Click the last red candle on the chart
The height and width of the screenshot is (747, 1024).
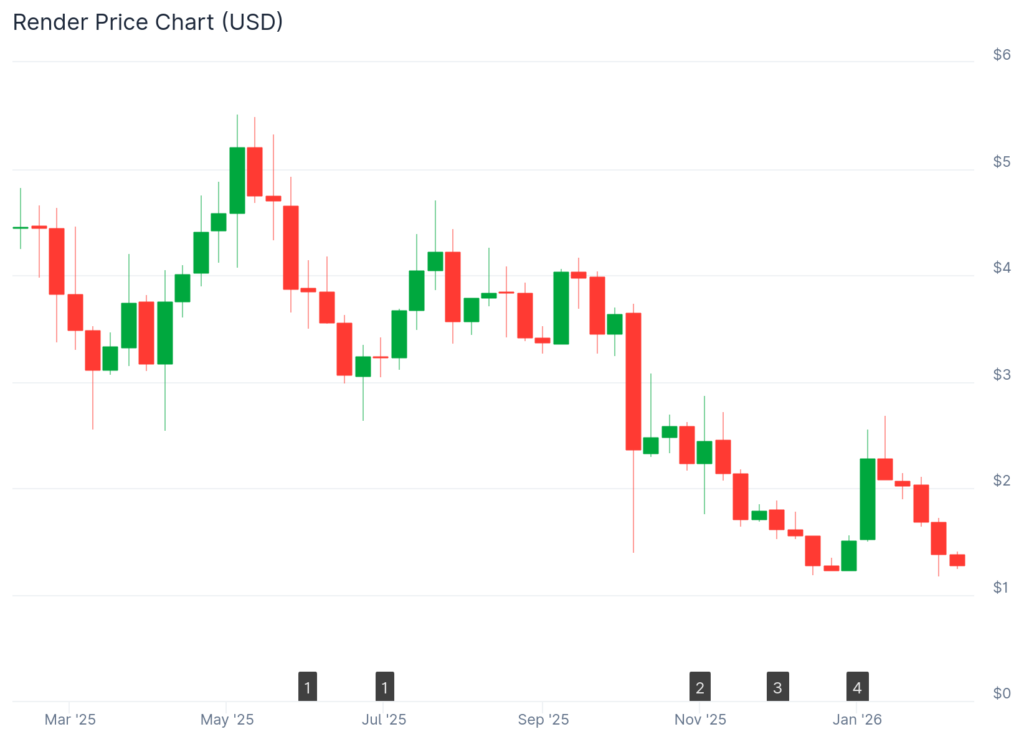tap(957, 560)
